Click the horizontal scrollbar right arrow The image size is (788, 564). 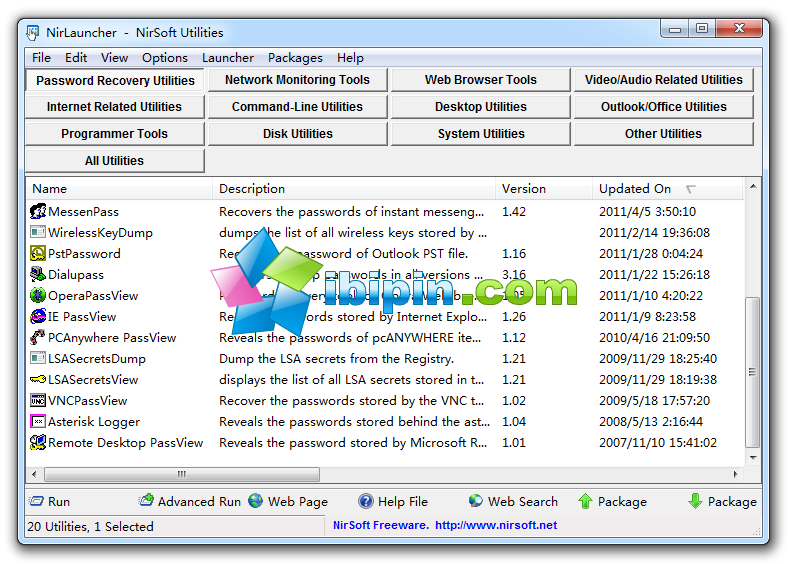pos(735,474)
